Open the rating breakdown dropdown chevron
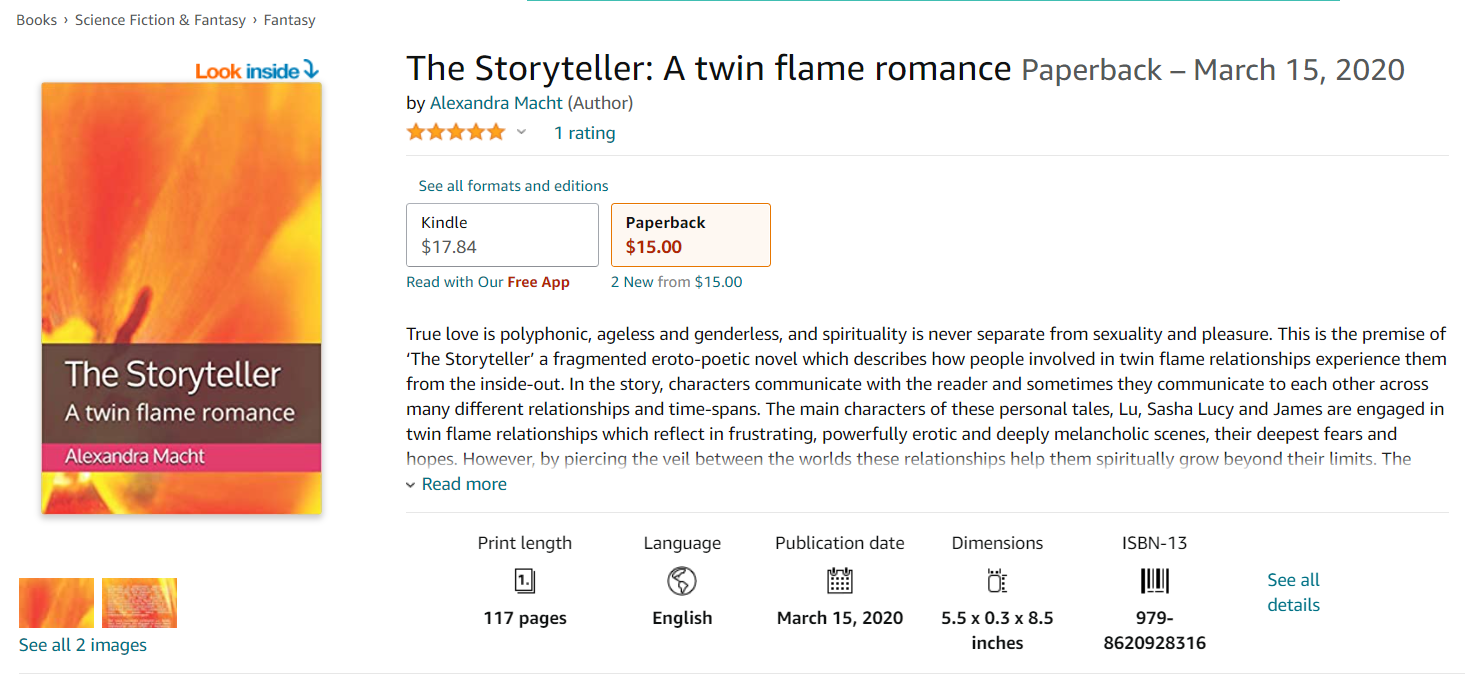1465x688 pixels. tap(521, 132)
